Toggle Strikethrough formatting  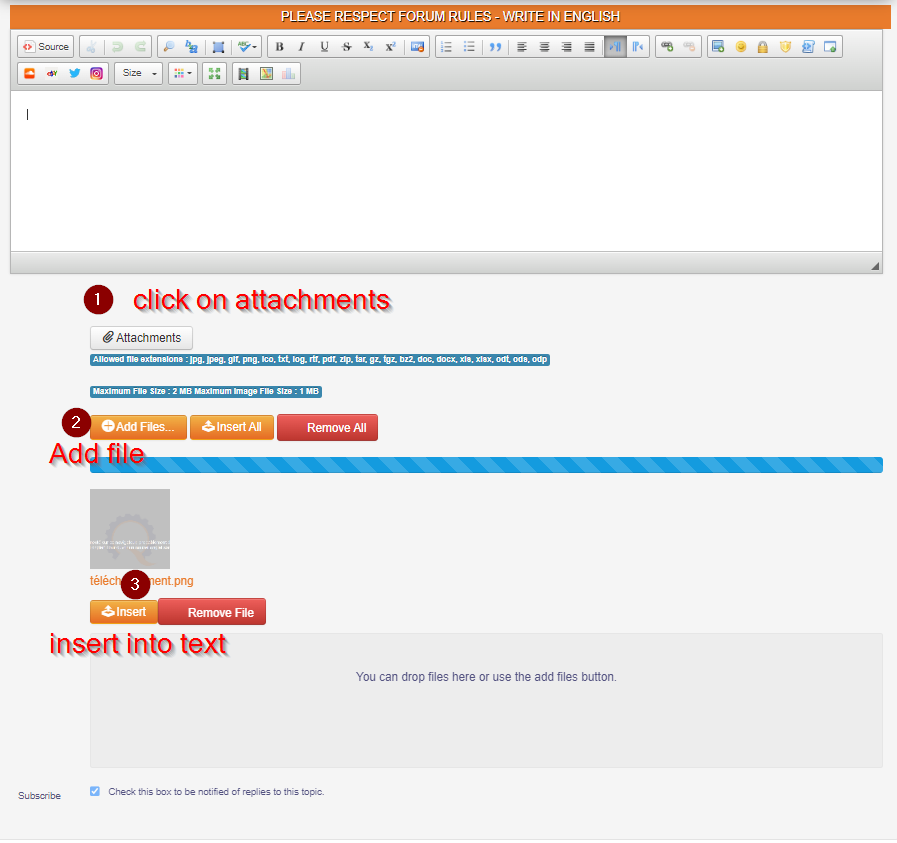point(346,47)
